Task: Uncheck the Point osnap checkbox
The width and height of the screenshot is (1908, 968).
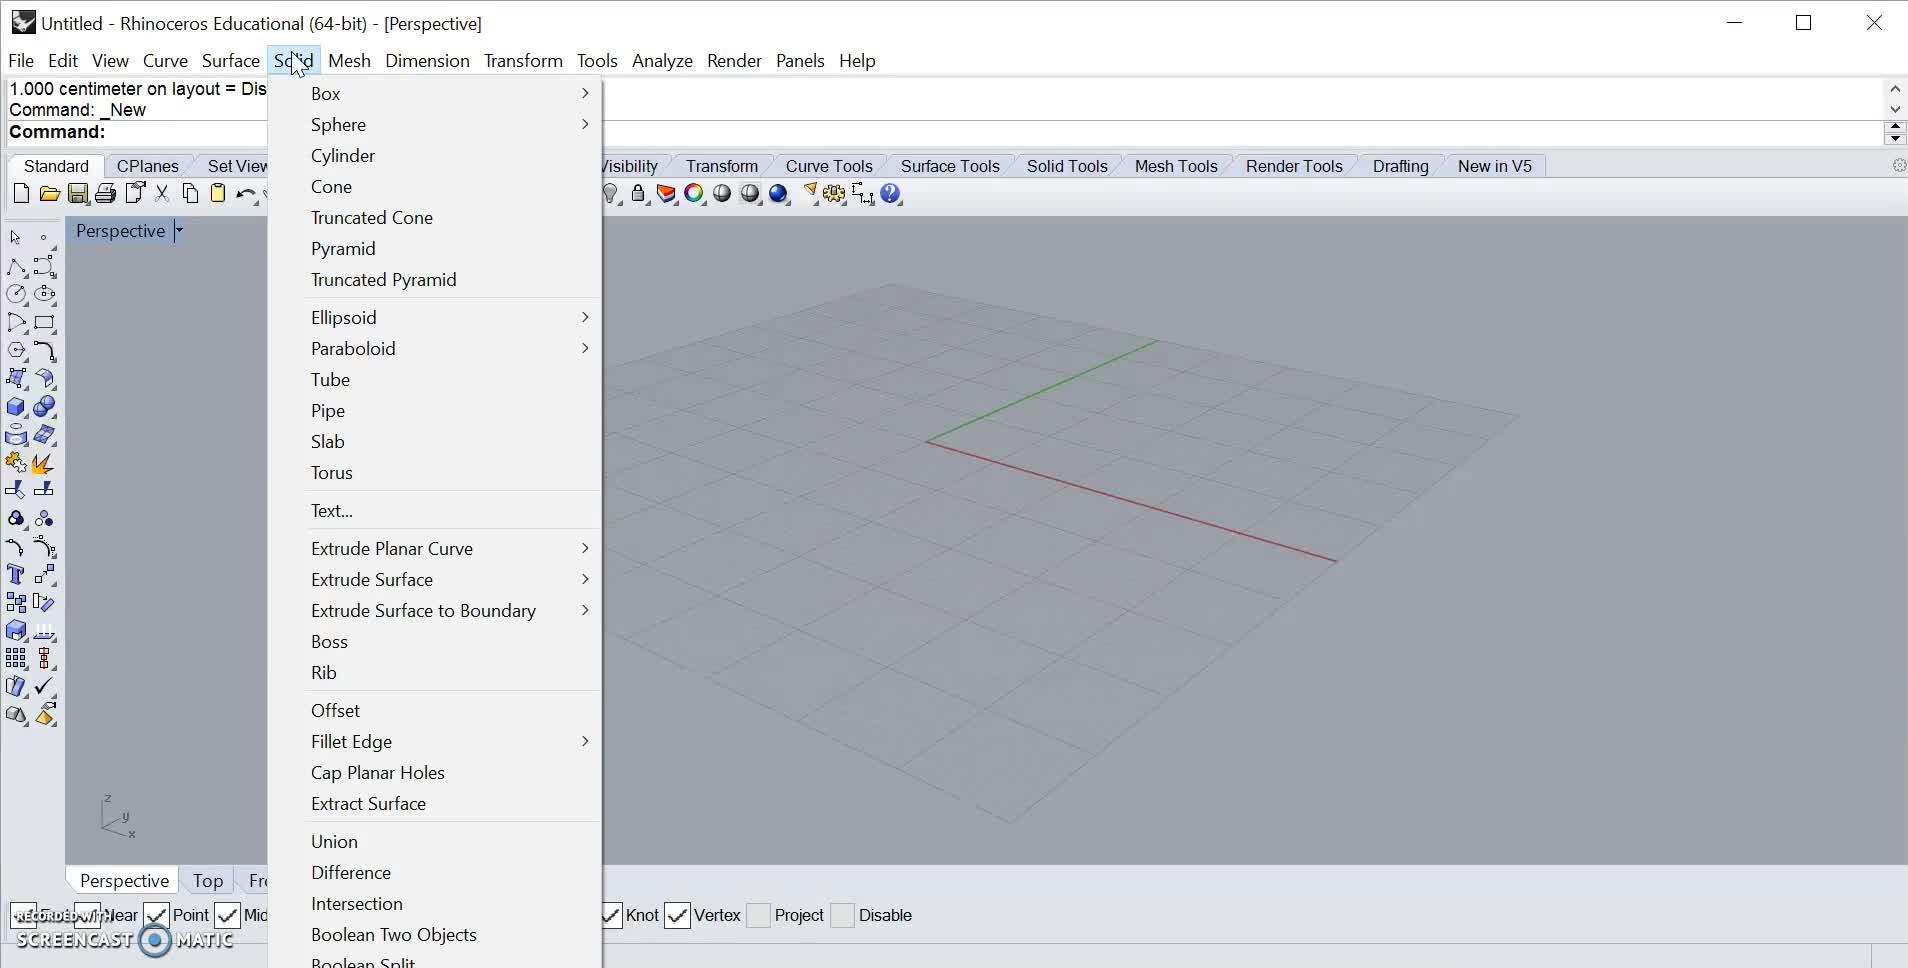Action: pyautogui.click(x=156, y=915)
